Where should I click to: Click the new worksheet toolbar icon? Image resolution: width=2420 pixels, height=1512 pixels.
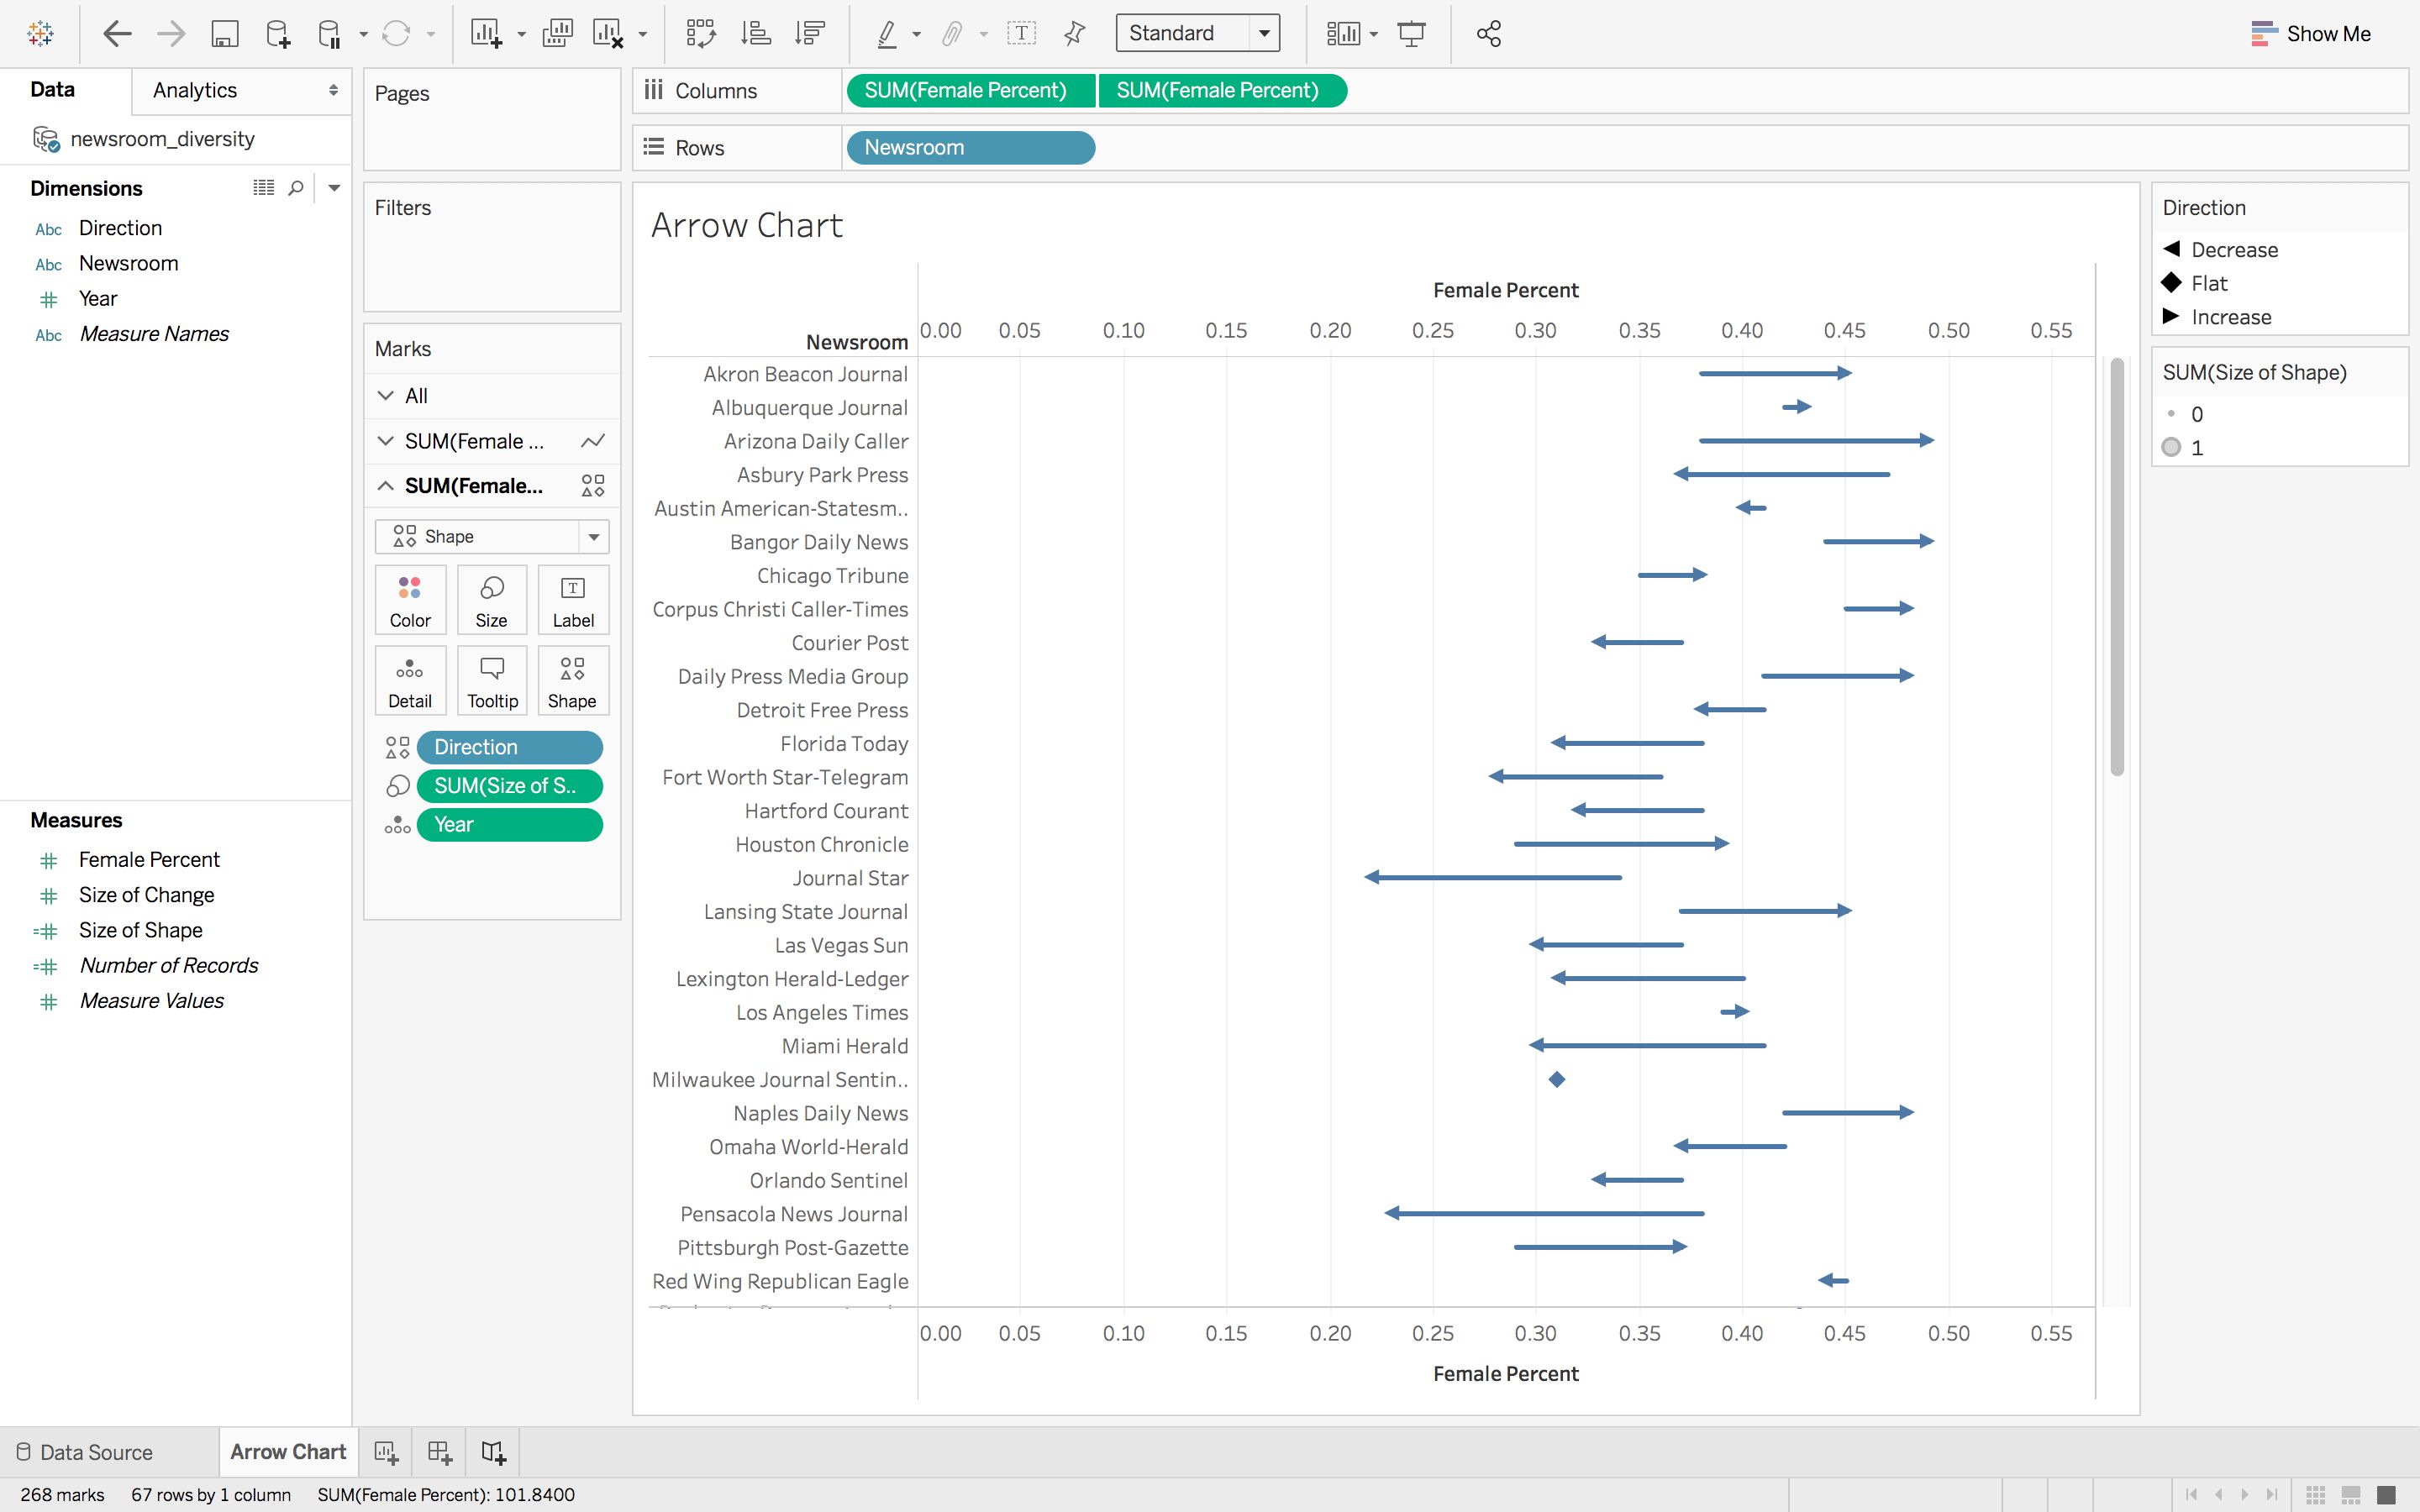(486, 34)
